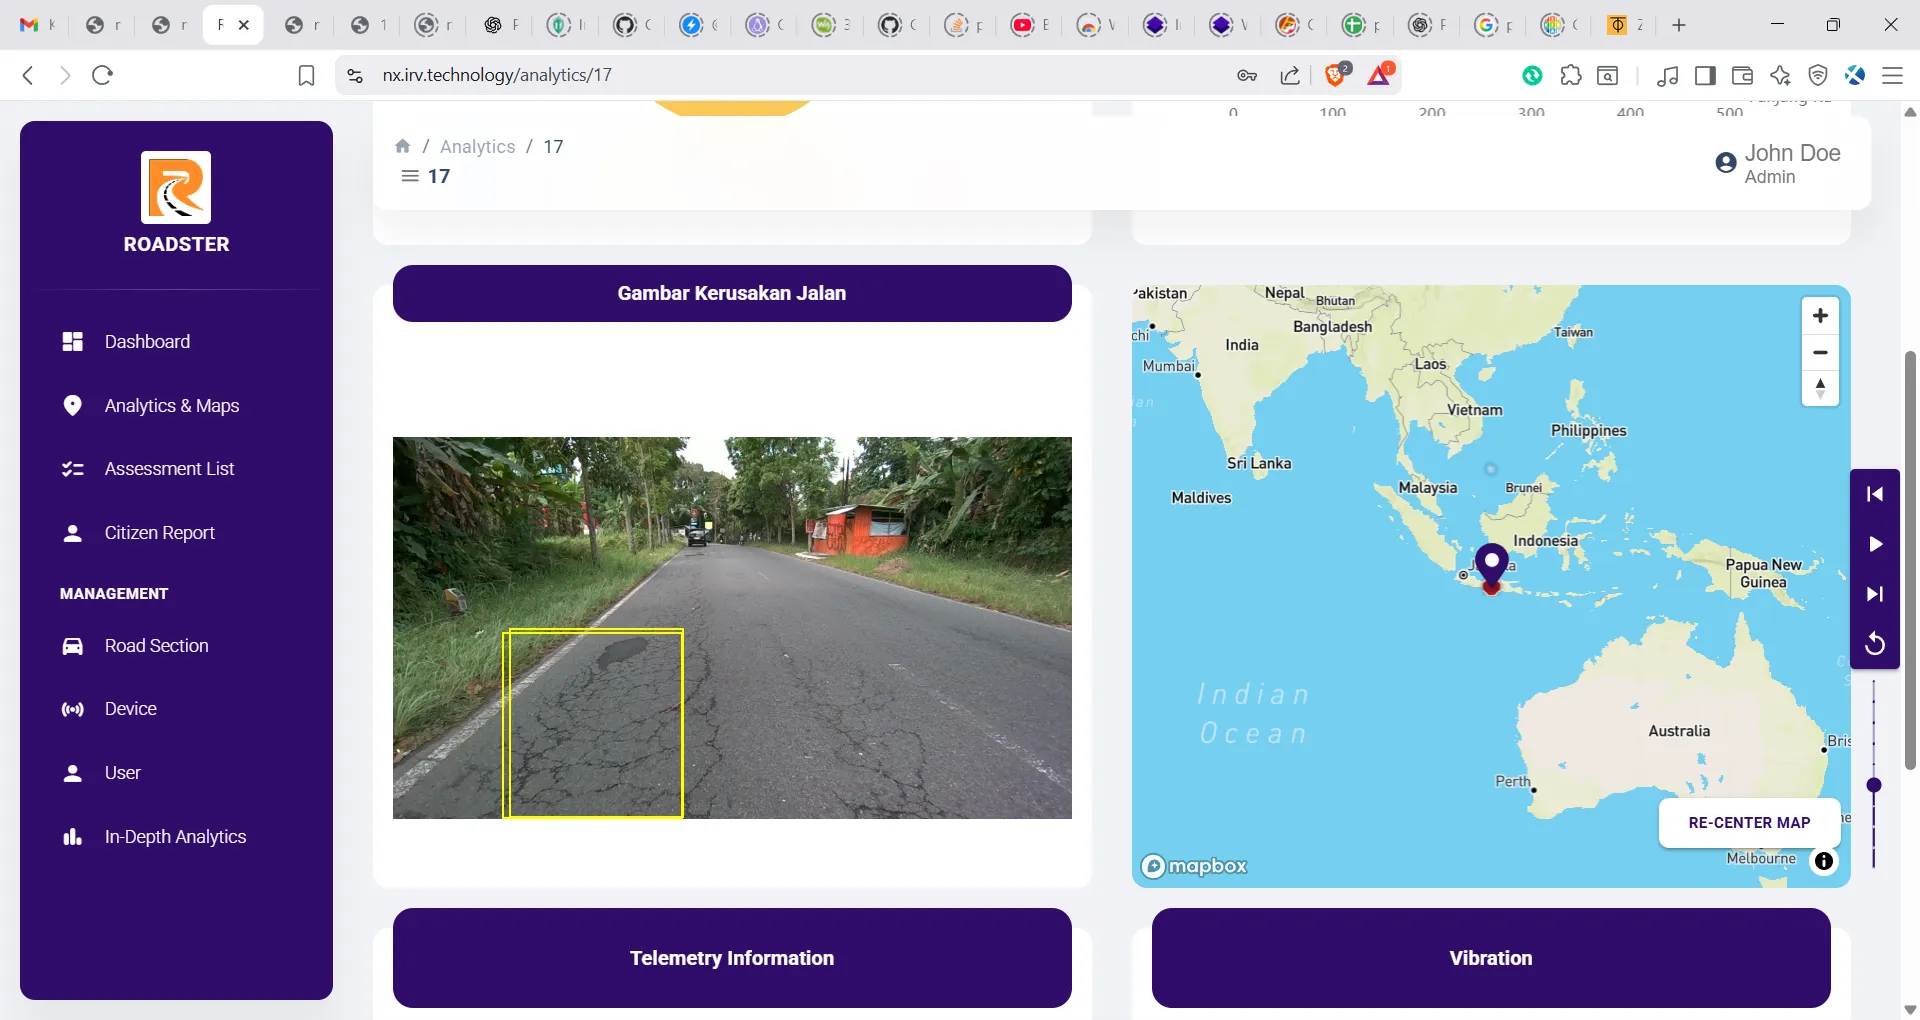Bookmark this page with bookmark icon
The height and width of the screenshot is (1020, 1920).
(307, 75)
